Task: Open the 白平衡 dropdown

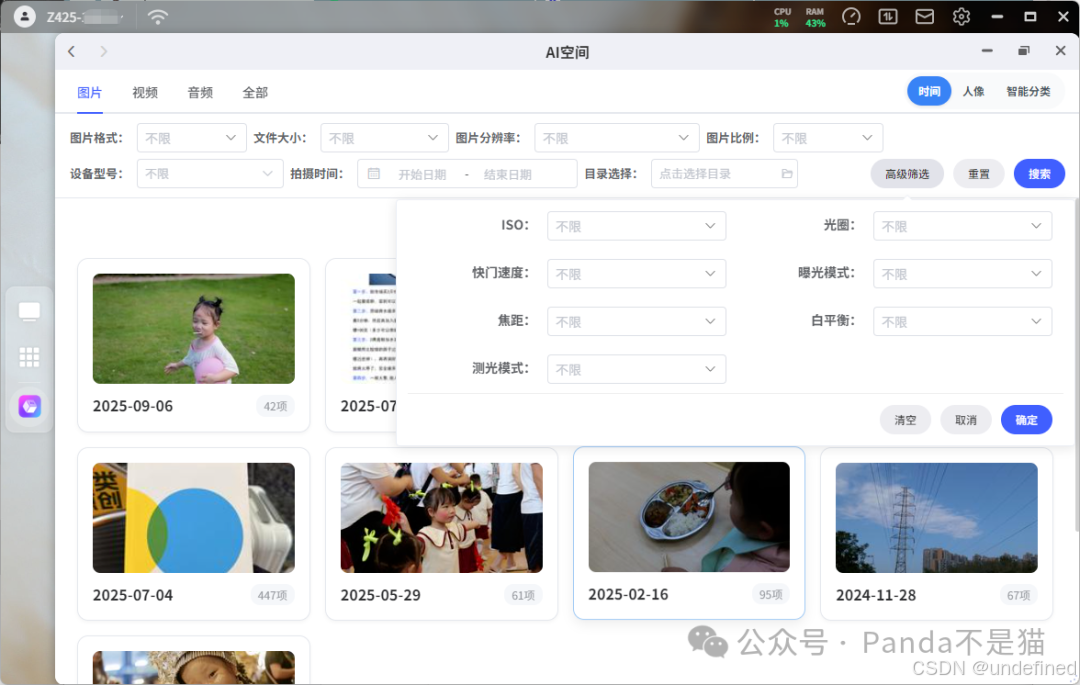Action: coord(962,322)
